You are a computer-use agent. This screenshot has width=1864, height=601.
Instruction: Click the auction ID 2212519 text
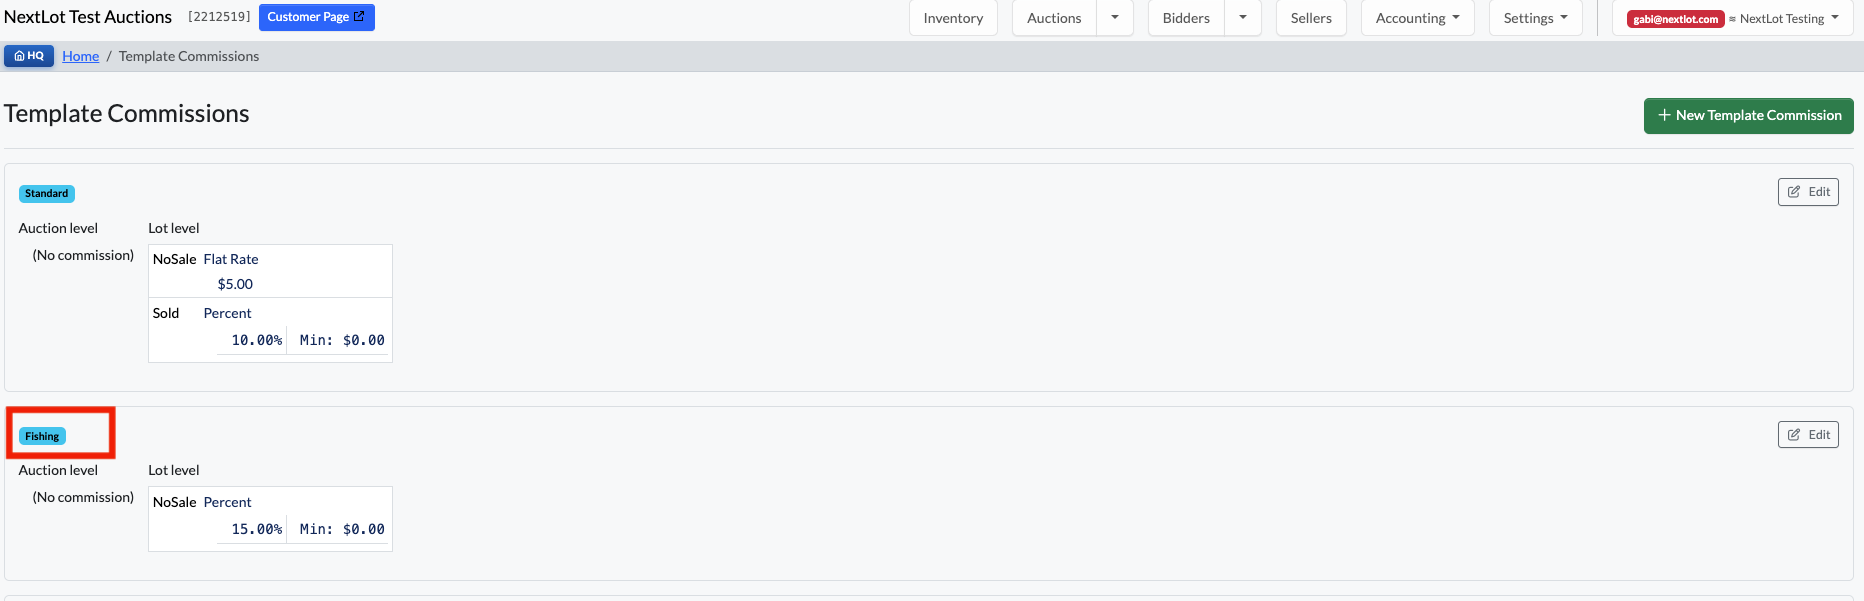coord(219,17)
